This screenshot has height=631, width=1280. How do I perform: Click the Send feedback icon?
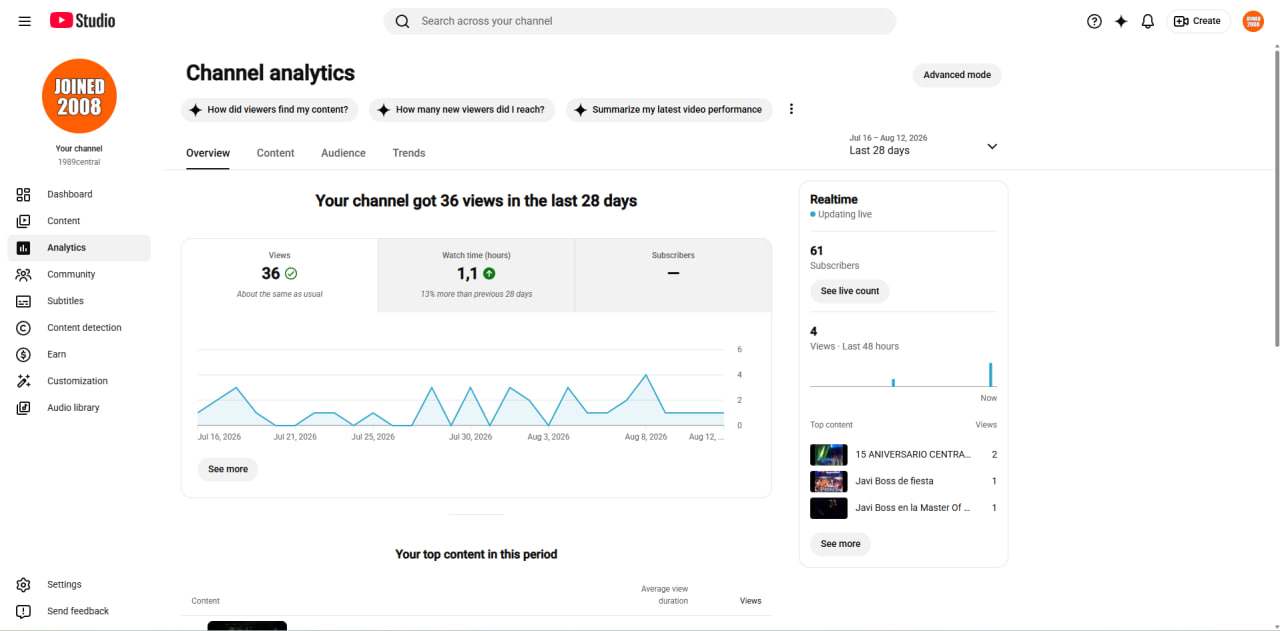[x=23, y=611]
